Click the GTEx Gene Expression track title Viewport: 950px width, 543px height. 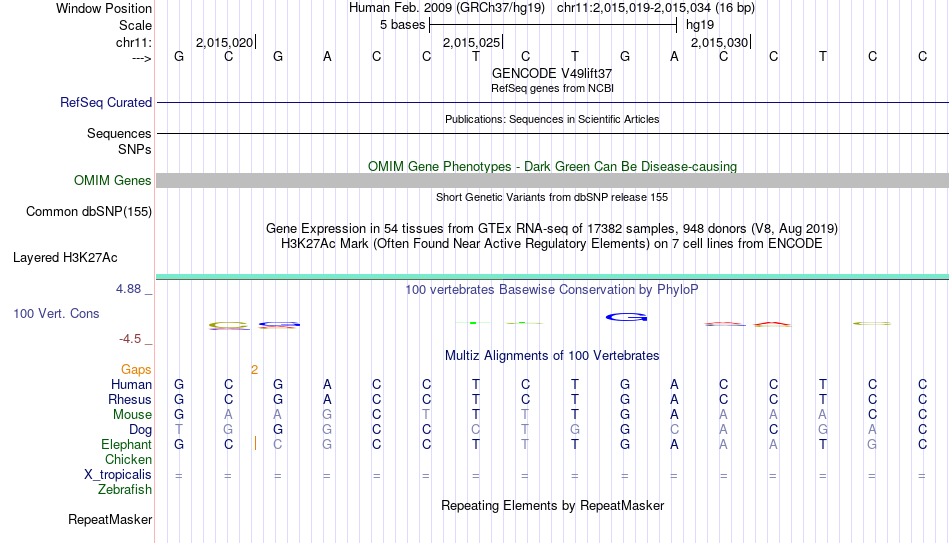pos(552,228)
